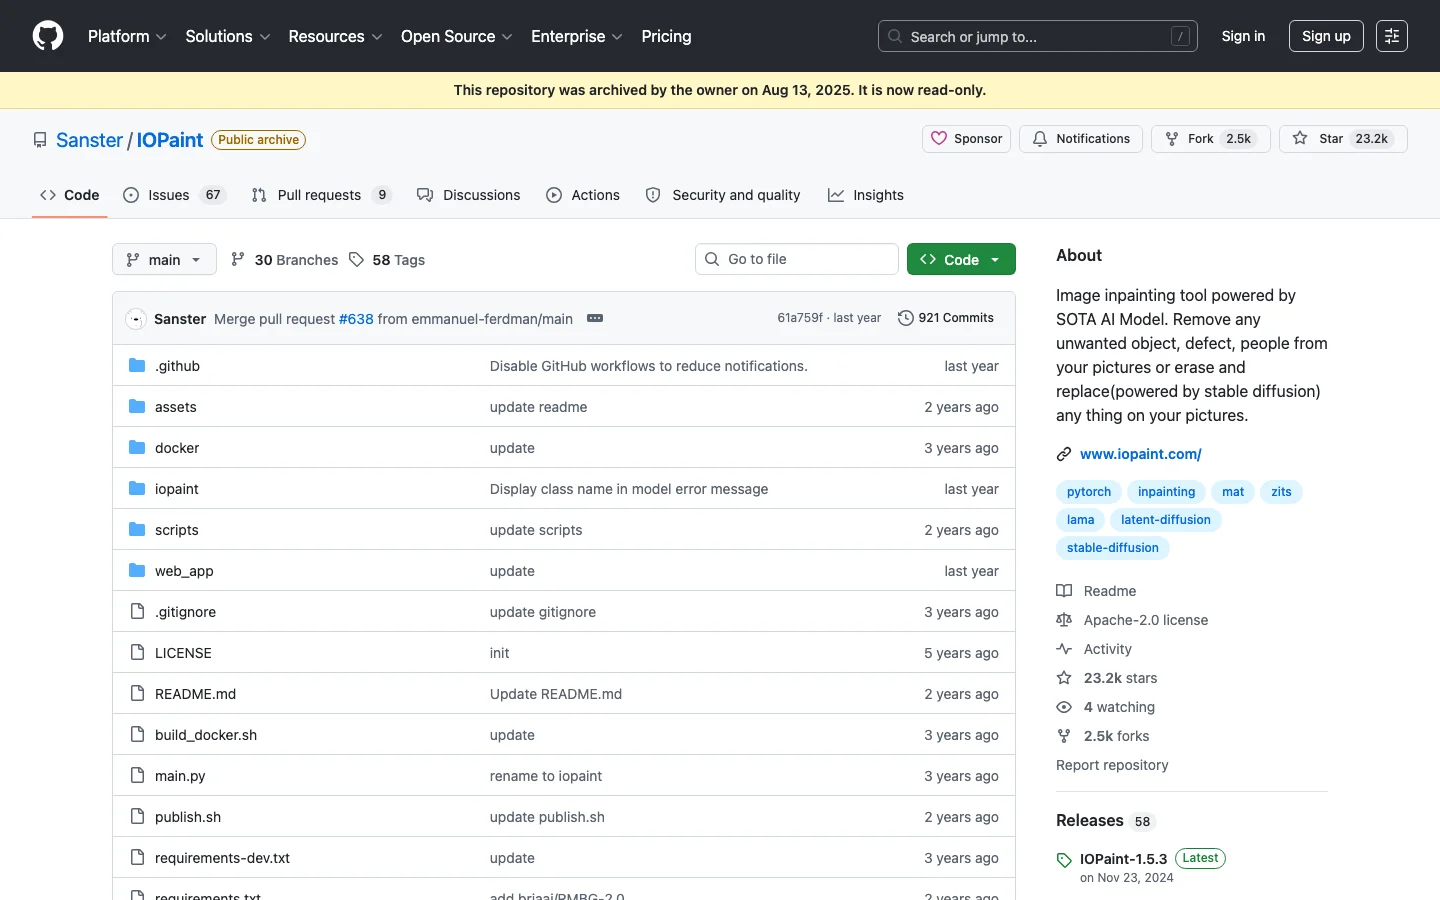Open commit hash 61a759f

pyautogui.click(x=800, y=318)
